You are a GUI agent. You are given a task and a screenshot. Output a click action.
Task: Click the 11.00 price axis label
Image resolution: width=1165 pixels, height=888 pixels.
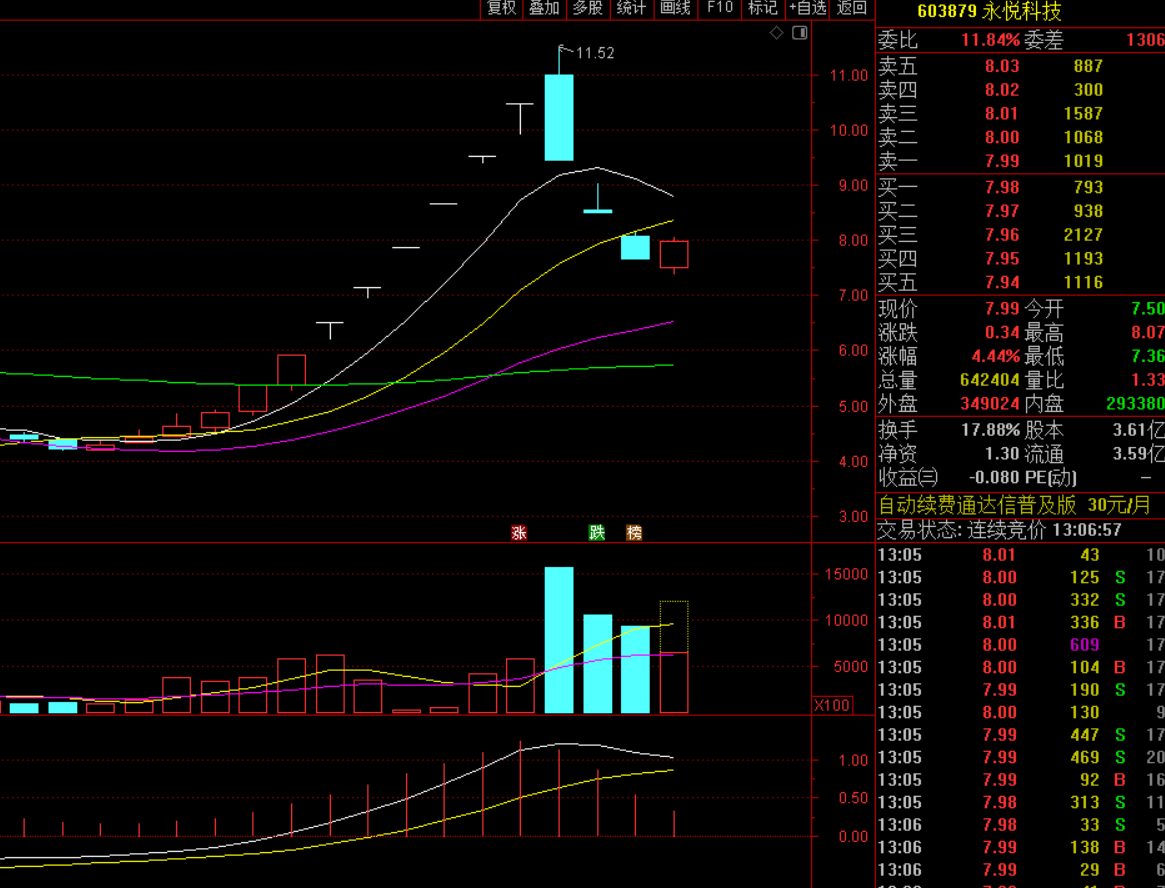click(x=849, y=75)
